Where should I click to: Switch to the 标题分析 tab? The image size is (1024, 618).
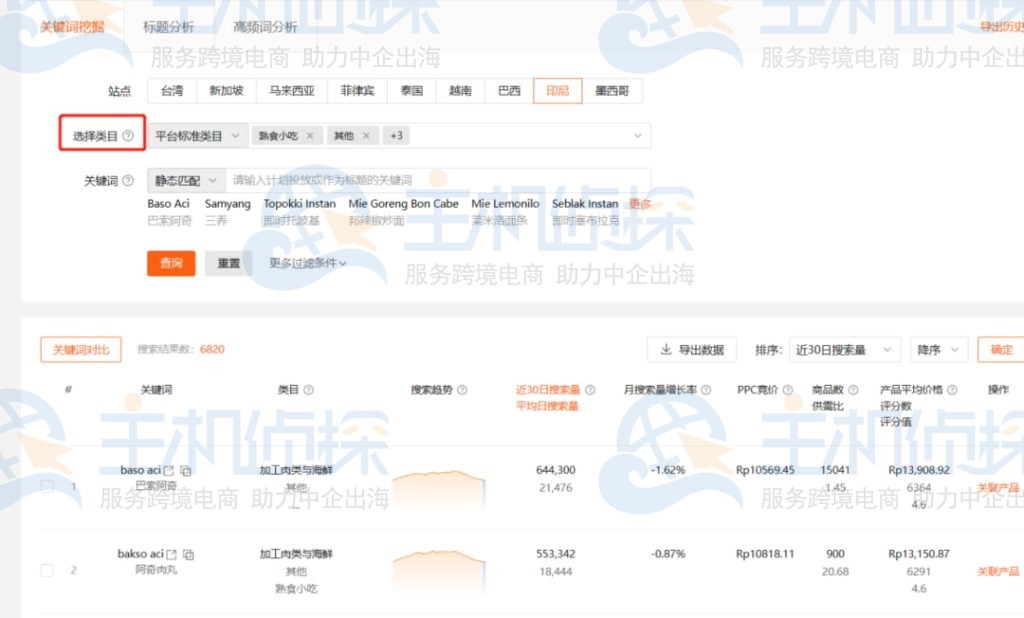[166, 26]
